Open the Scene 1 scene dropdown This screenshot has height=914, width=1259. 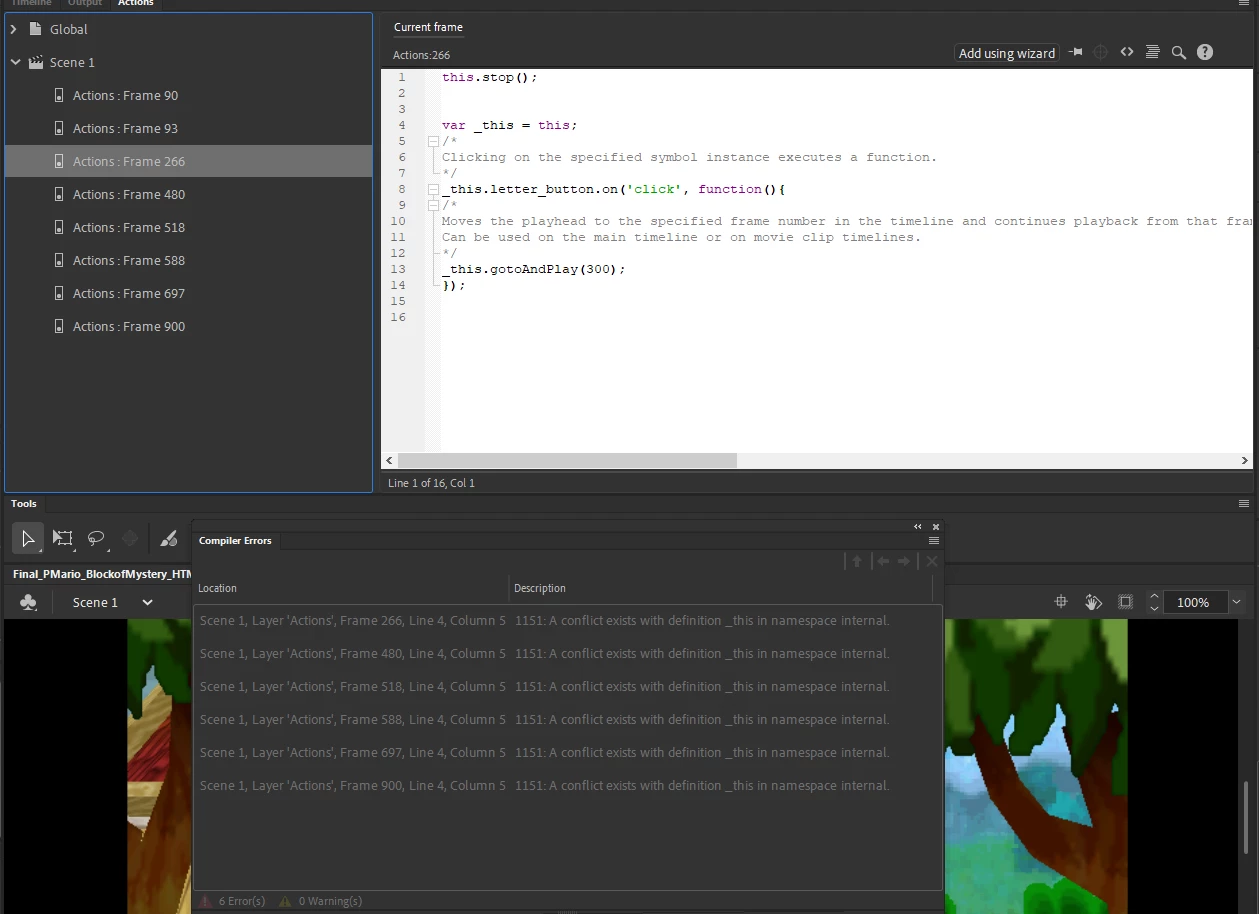[148, 602]
